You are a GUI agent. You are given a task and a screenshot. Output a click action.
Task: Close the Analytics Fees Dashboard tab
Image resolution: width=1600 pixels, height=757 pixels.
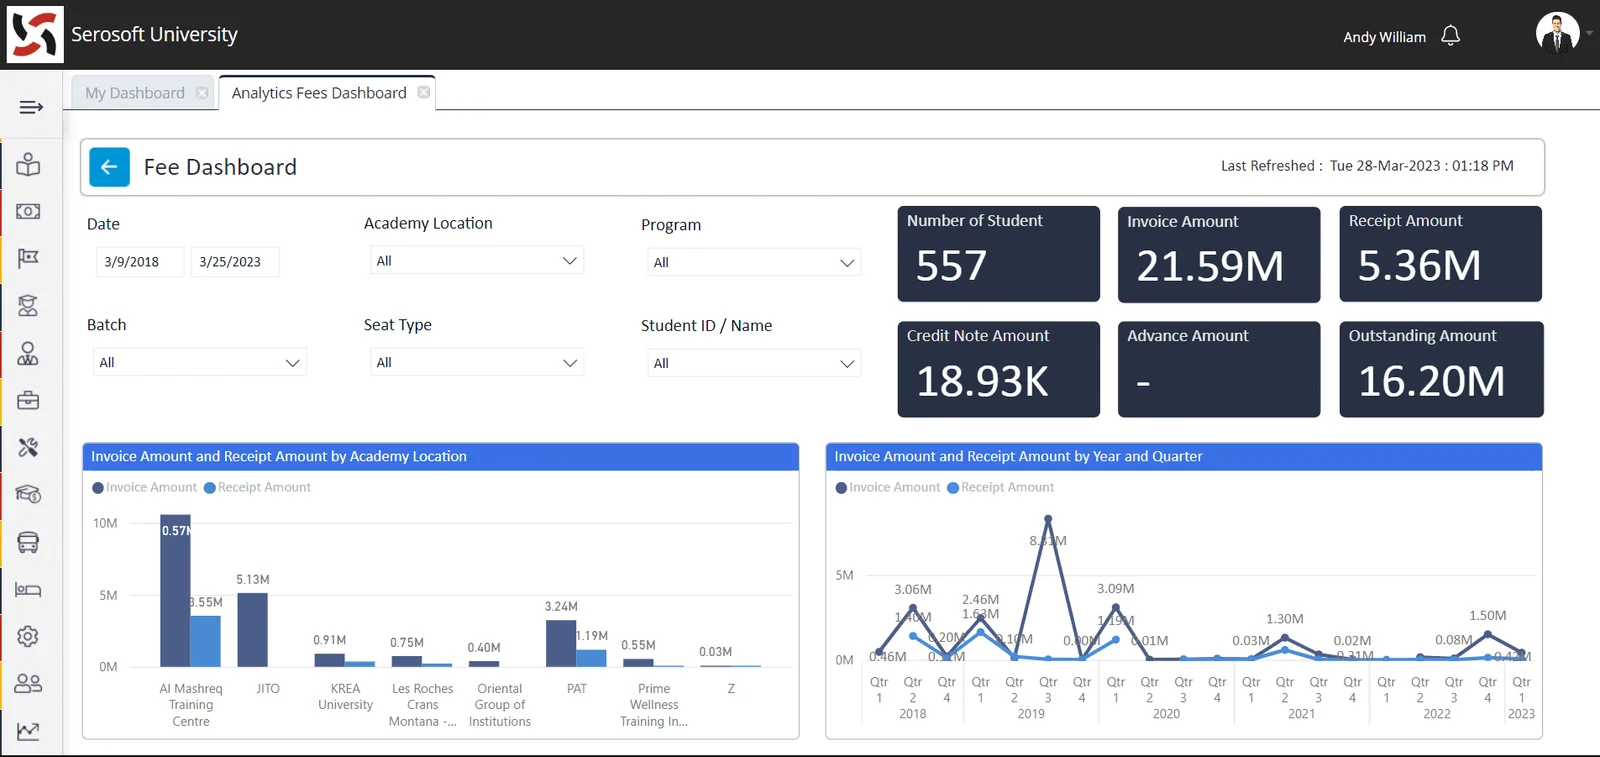(424, 92)
